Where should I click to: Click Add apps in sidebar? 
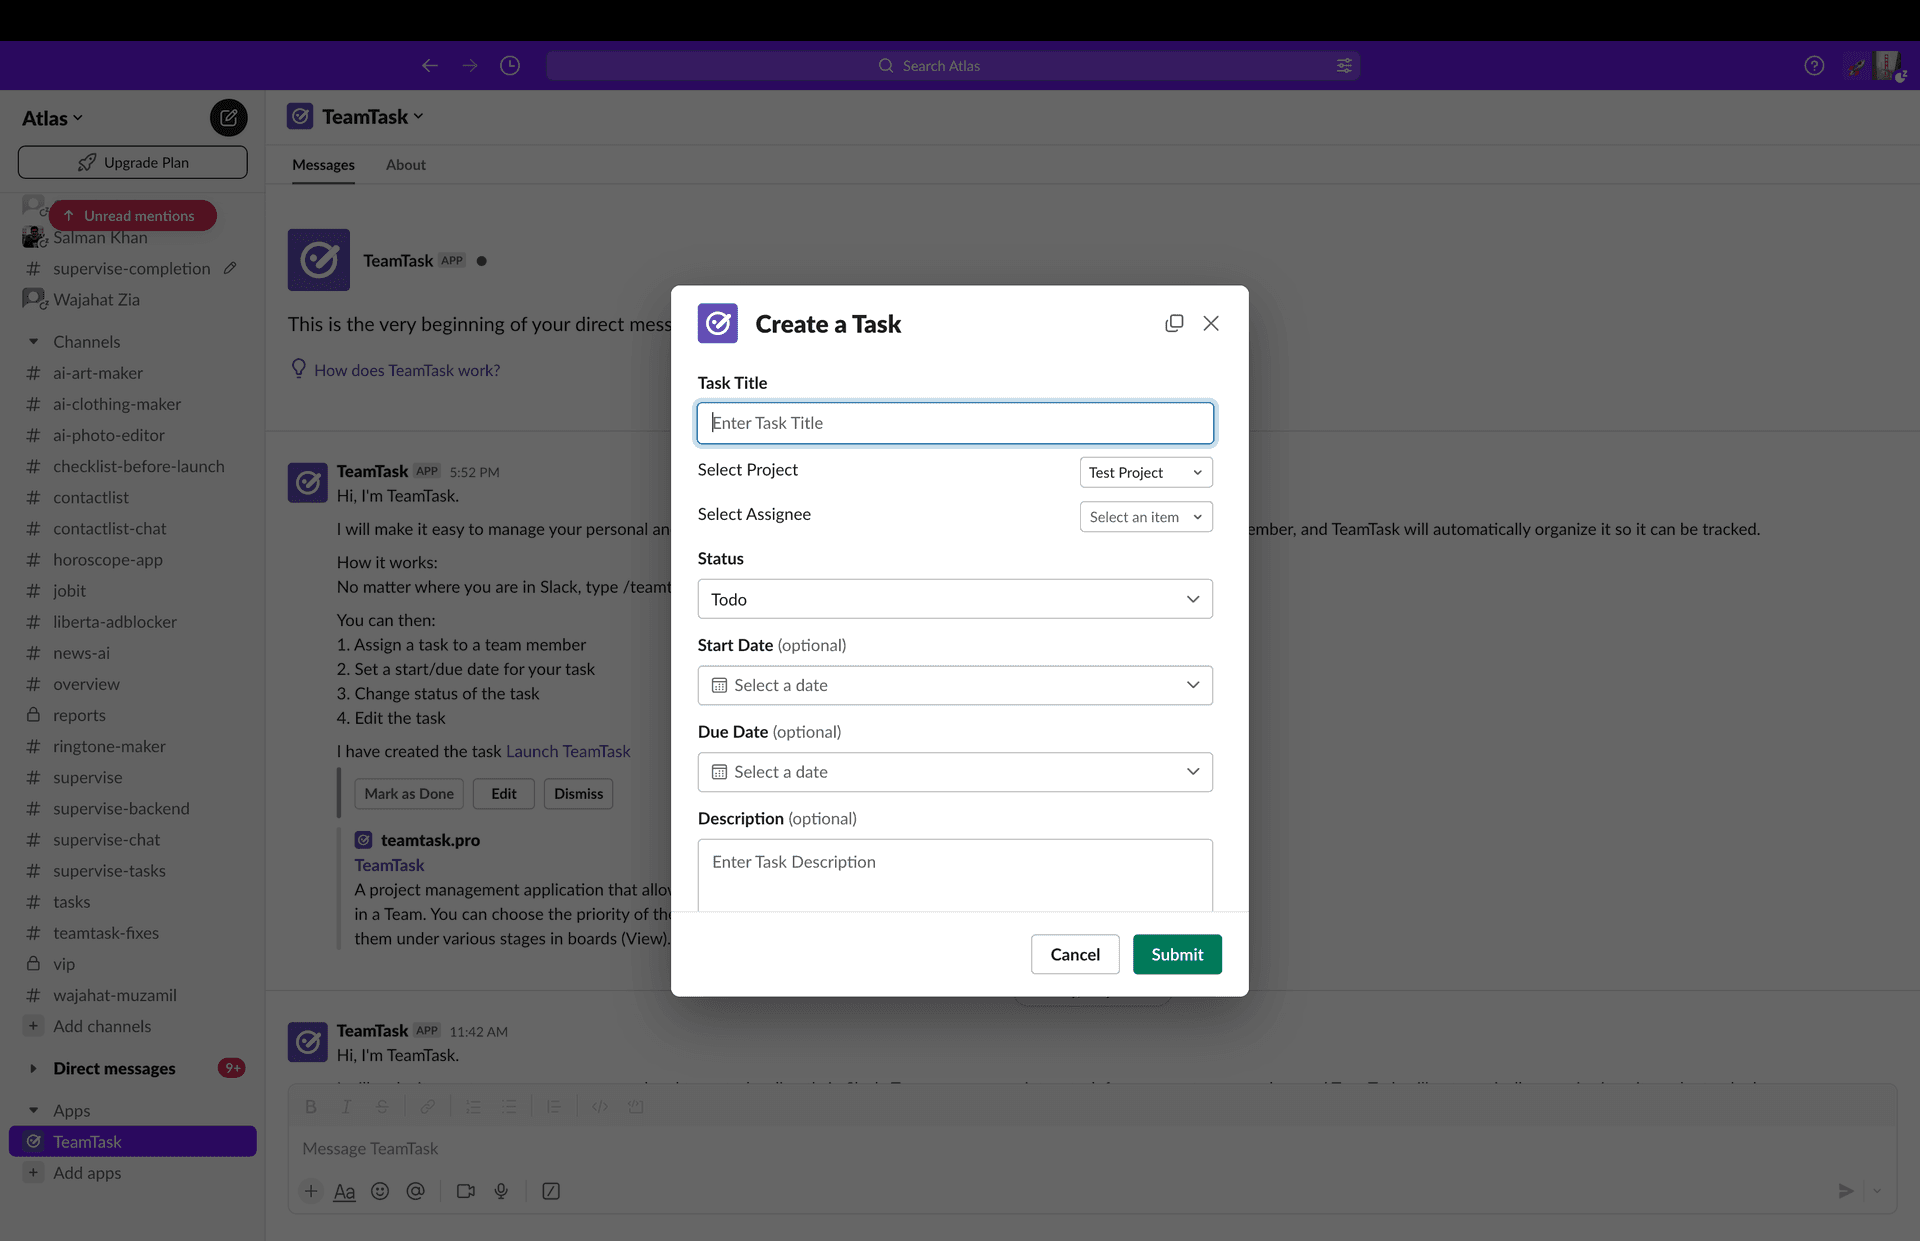pos(87,1173)
